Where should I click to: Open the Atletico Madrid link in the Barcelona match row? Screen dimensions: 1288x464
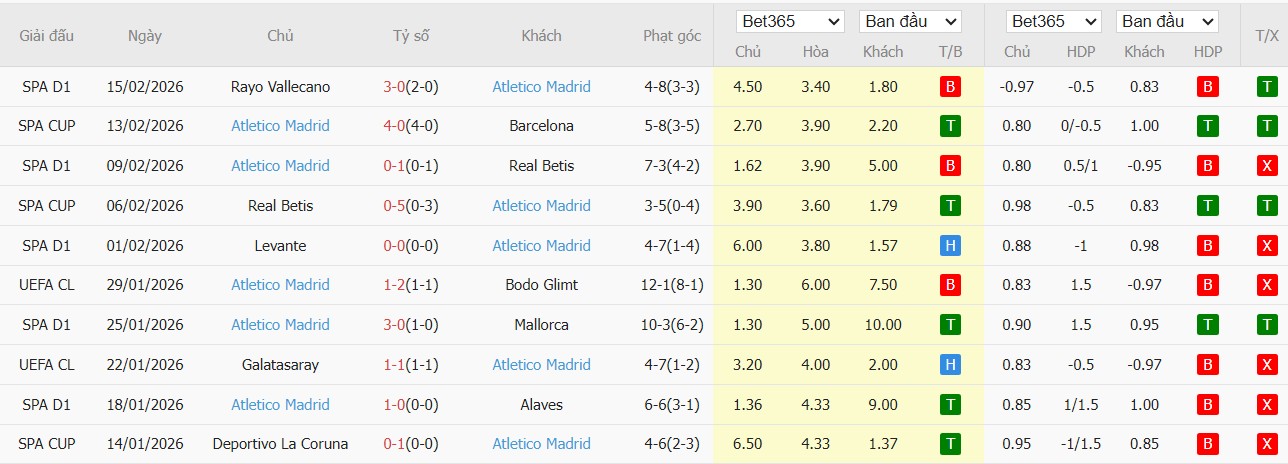pos(280,126)
